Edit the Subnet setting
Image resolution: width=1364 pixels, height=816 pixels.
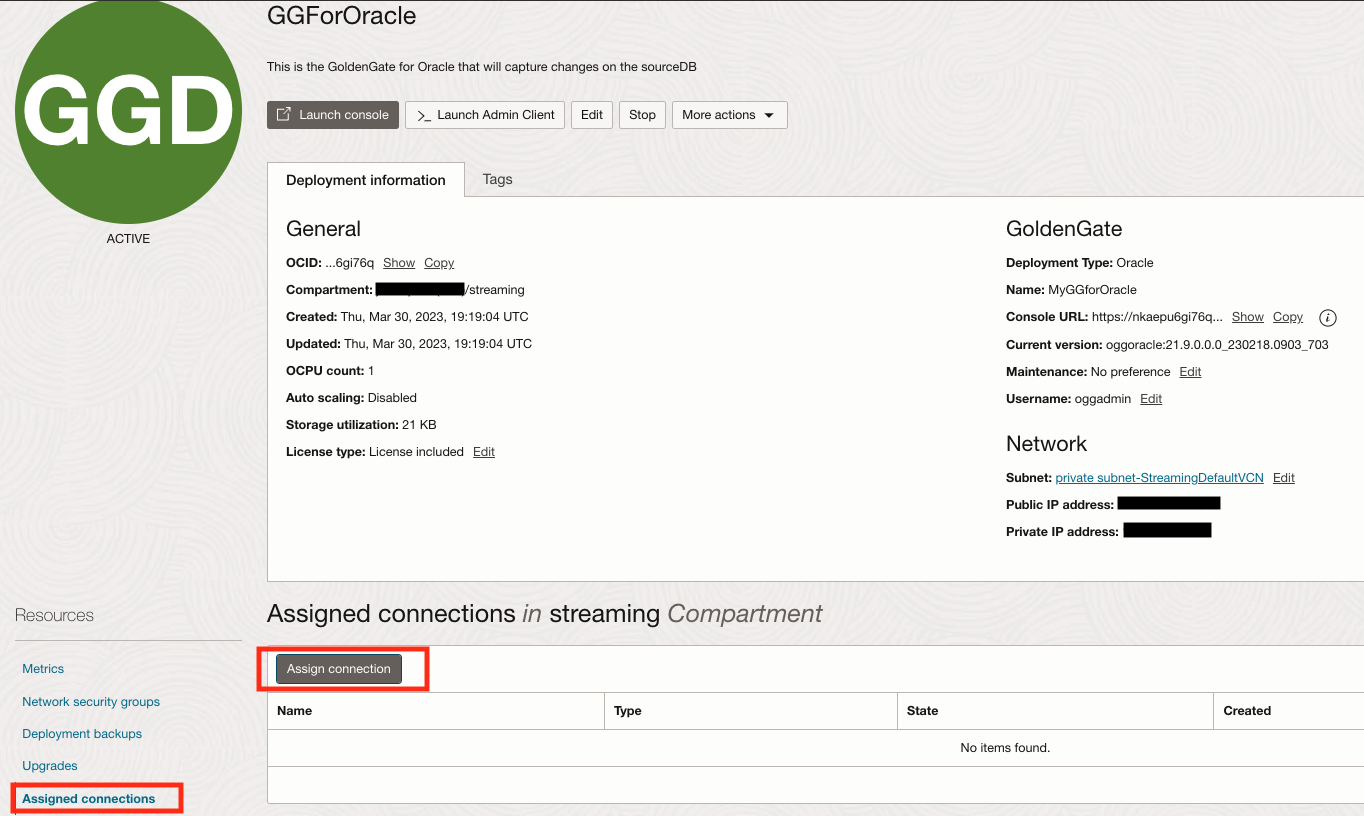1284,478
